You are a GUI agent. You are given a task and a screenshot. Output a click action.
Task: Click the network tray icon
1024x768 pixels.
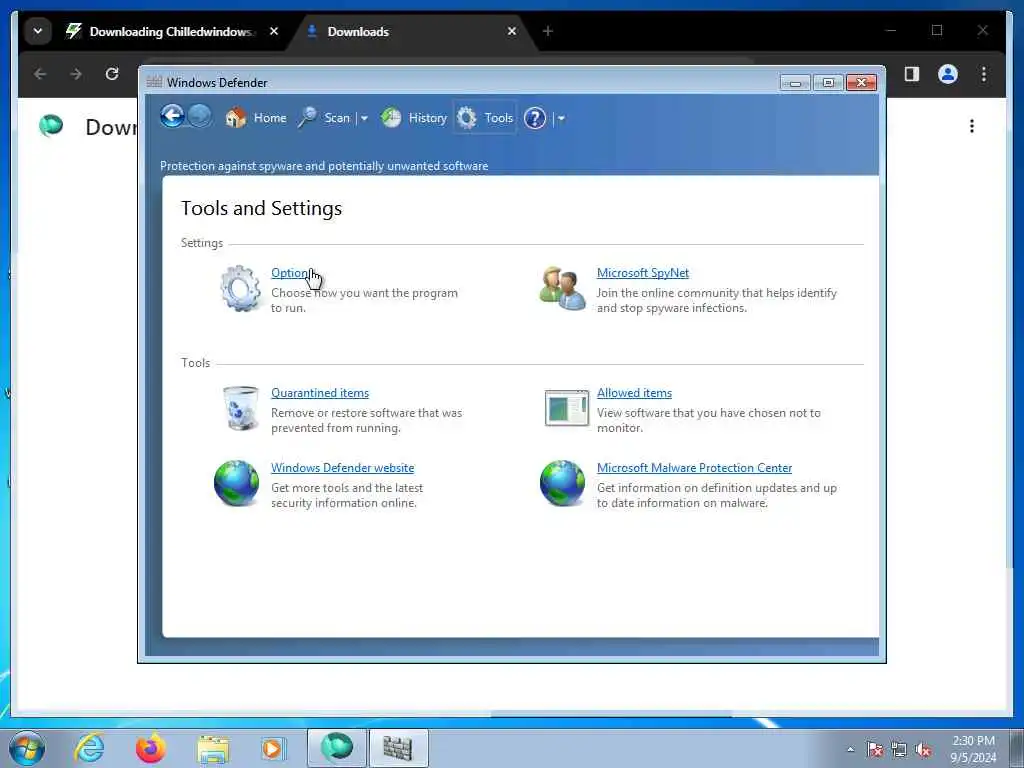point(899,750)
